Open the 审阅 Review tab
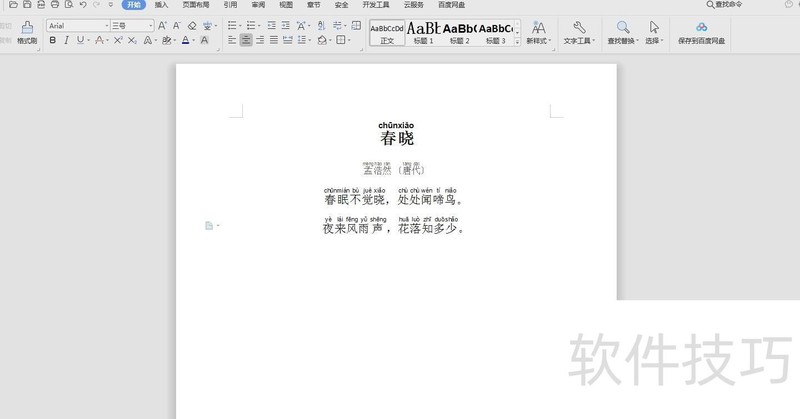This screenshot has width=800, height=419. pyautogui.click(x=258, y=5)
